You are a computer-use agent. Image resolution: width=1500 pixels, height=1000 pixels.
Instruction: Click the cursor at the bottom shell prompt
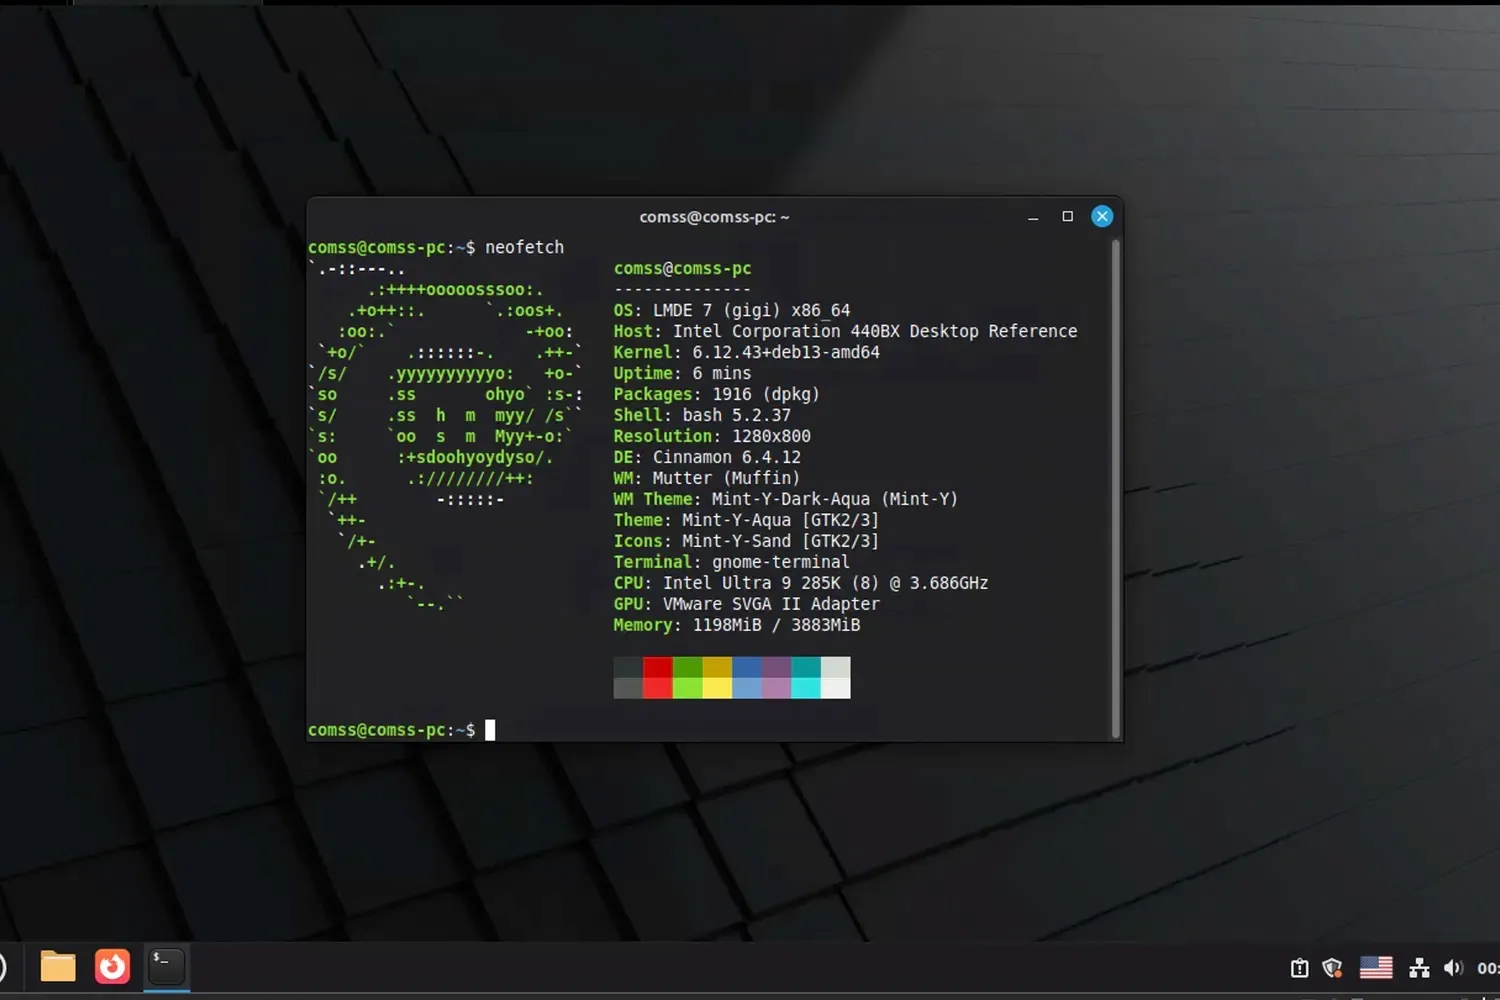(490, 730)
